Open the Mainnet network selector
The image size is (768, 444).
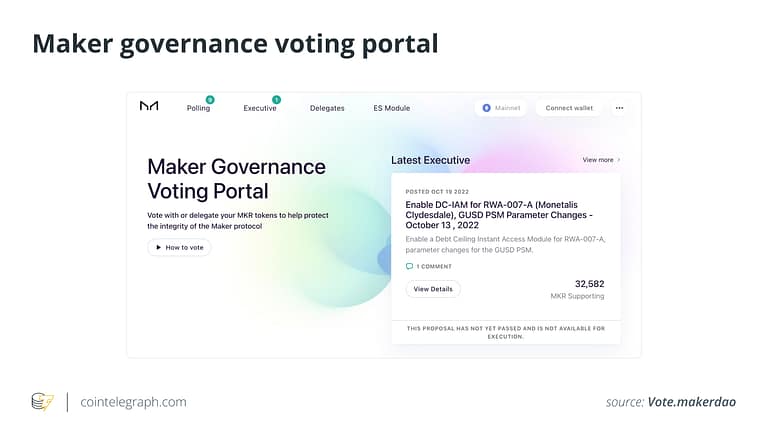point(501,108)
